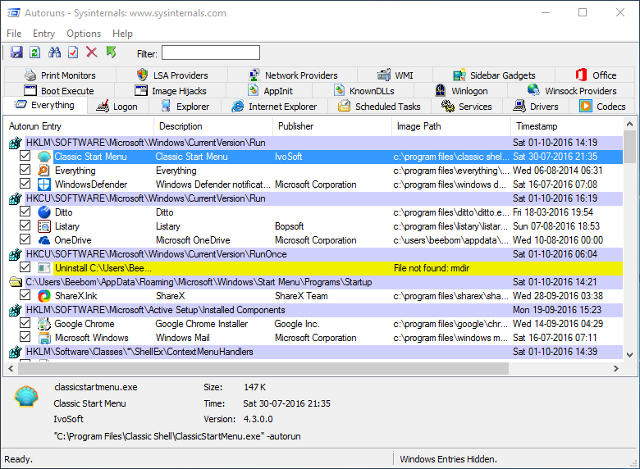This screenshot has height=469, width=640.
Task: Toggle the ShareX.lnk checkbox
Action: coord(25,295)
